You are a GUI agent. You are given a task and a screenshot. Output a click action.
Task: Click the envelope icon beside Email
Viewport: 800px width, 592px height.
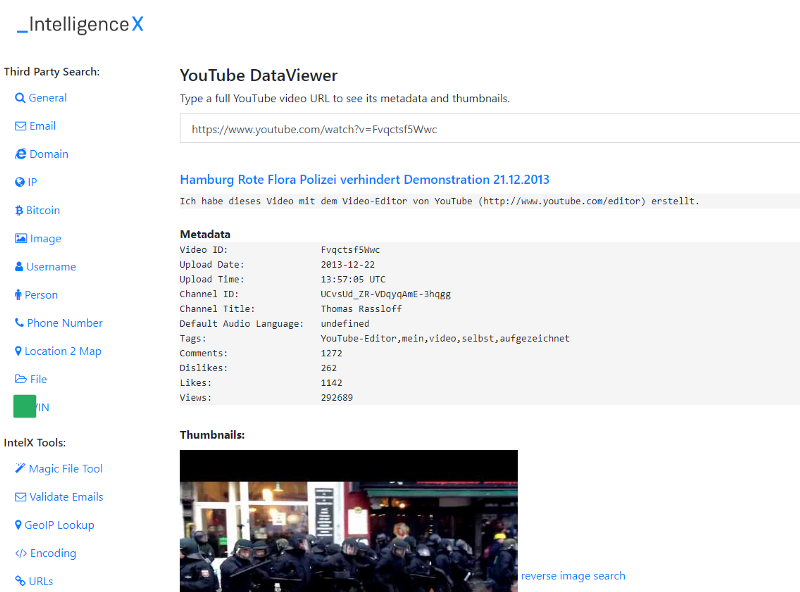[20, 126]
